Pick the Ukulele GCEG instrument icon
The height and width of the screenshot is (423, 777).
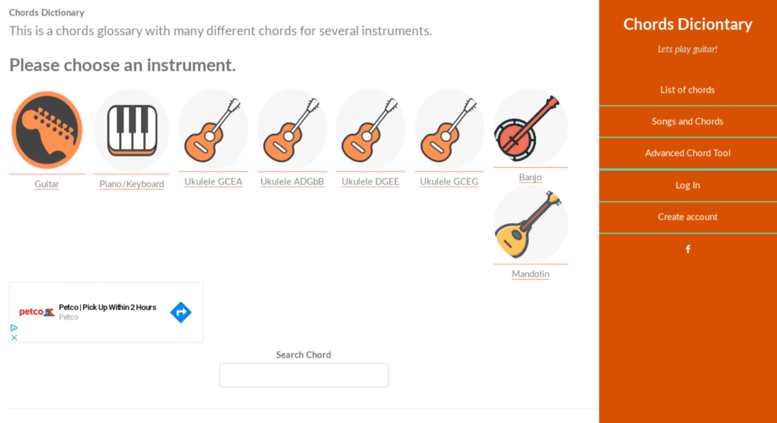[x=449, y=129]
